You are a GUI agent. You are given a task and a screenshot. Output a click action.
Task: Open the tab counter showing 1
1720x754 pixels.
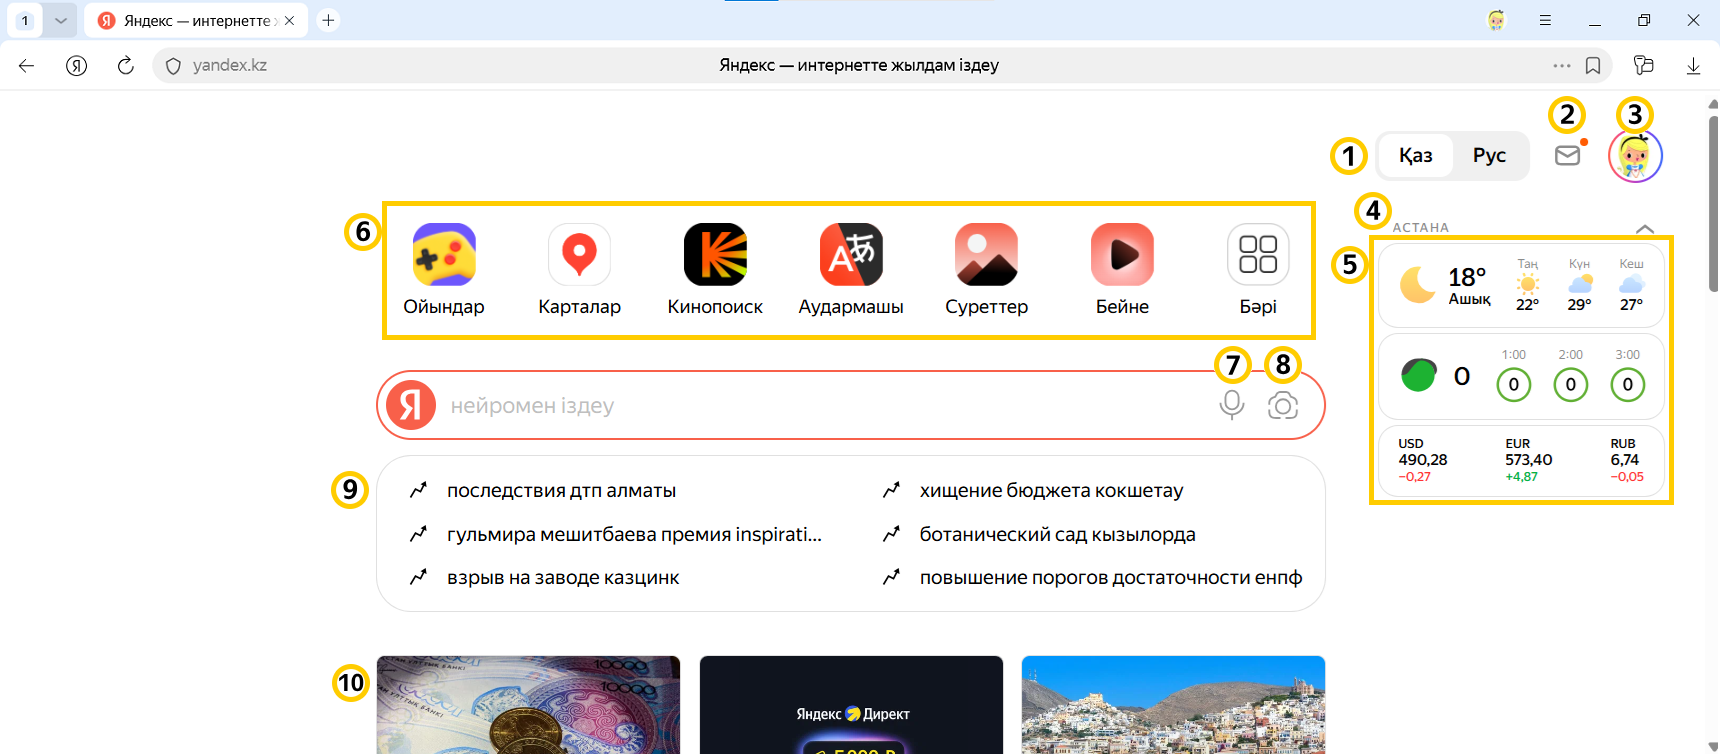[25, 20]
